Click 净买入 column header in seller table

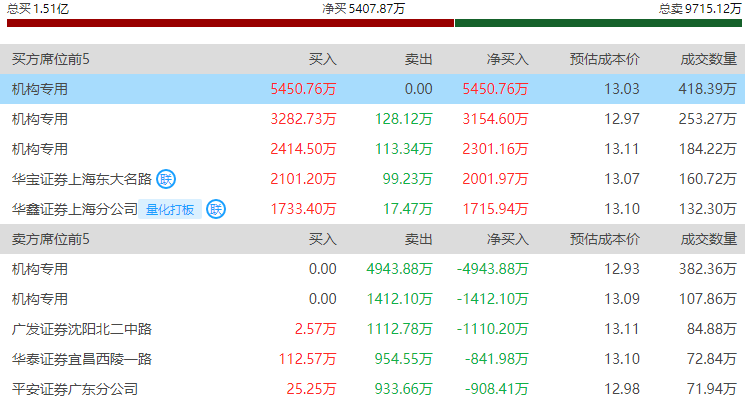(507, 239)
